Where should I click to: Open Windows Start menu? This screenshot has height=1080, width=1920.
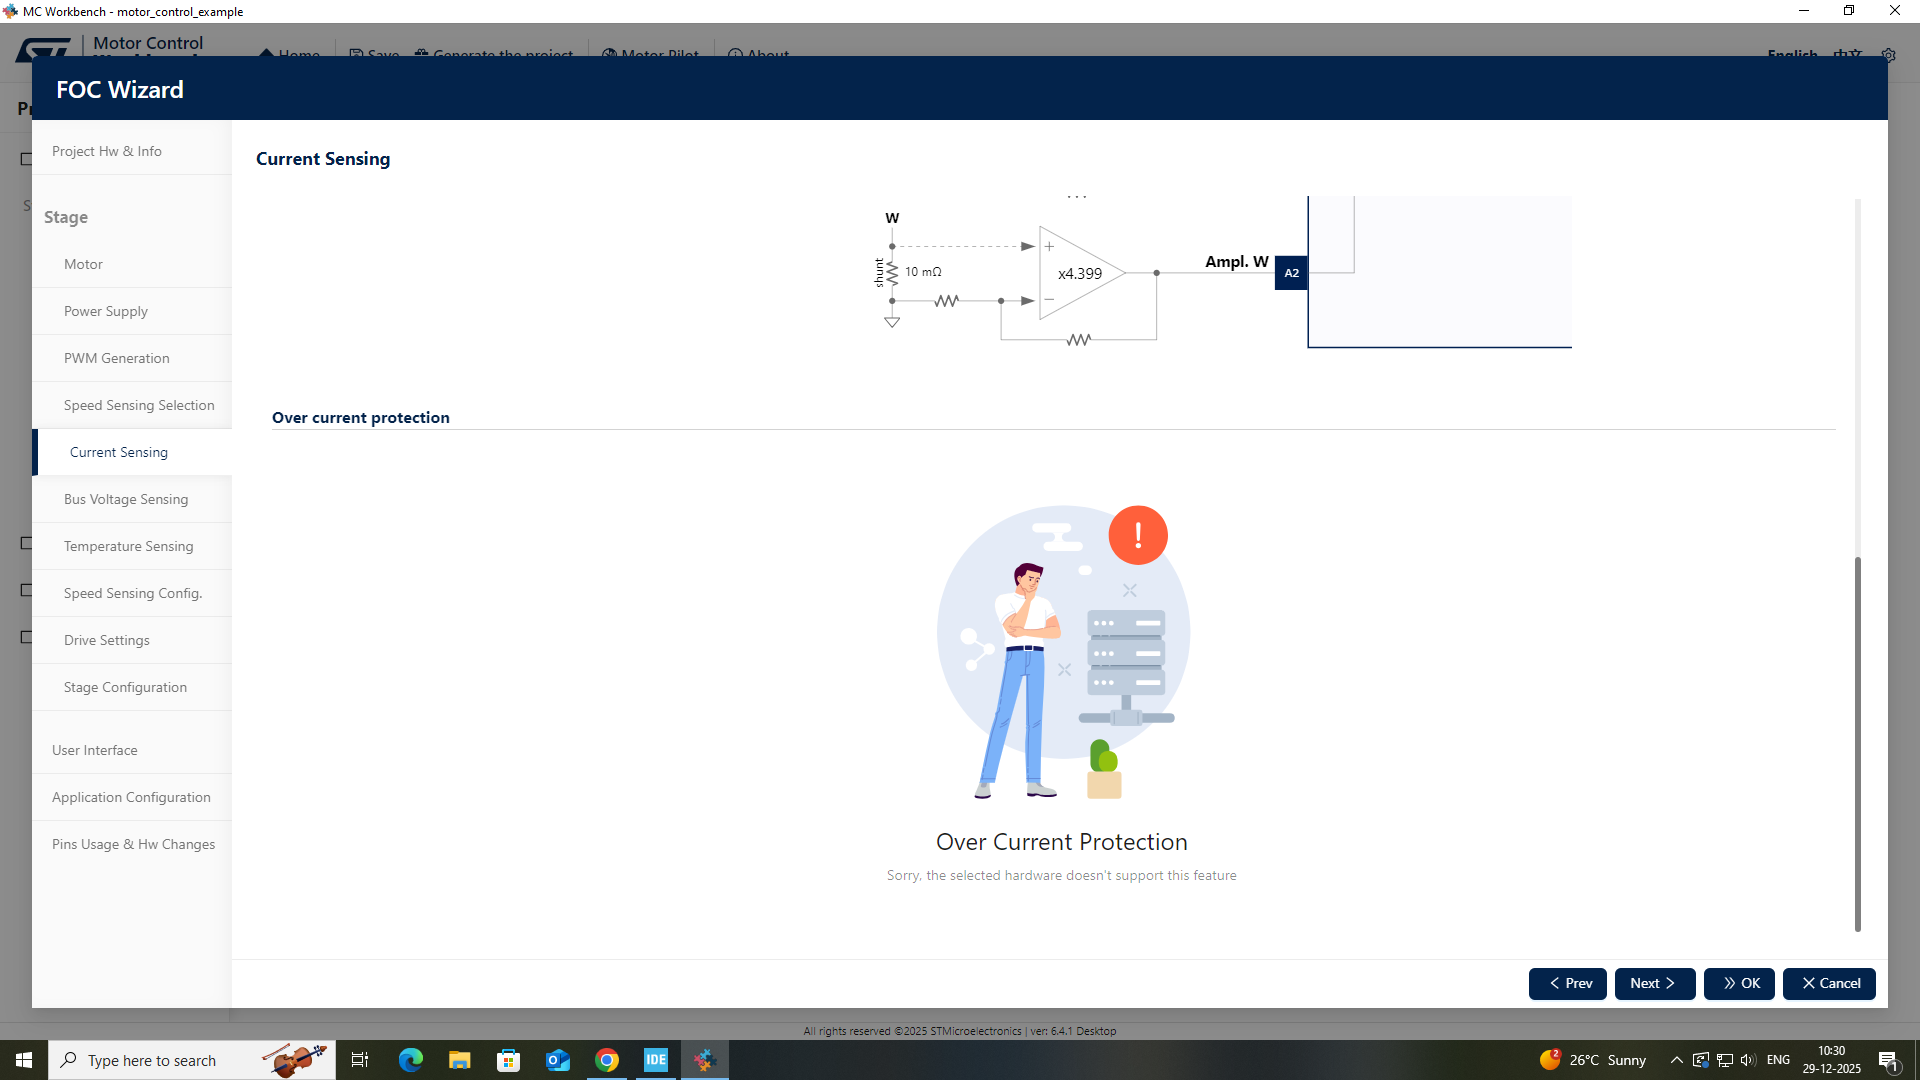[24, 1060]
